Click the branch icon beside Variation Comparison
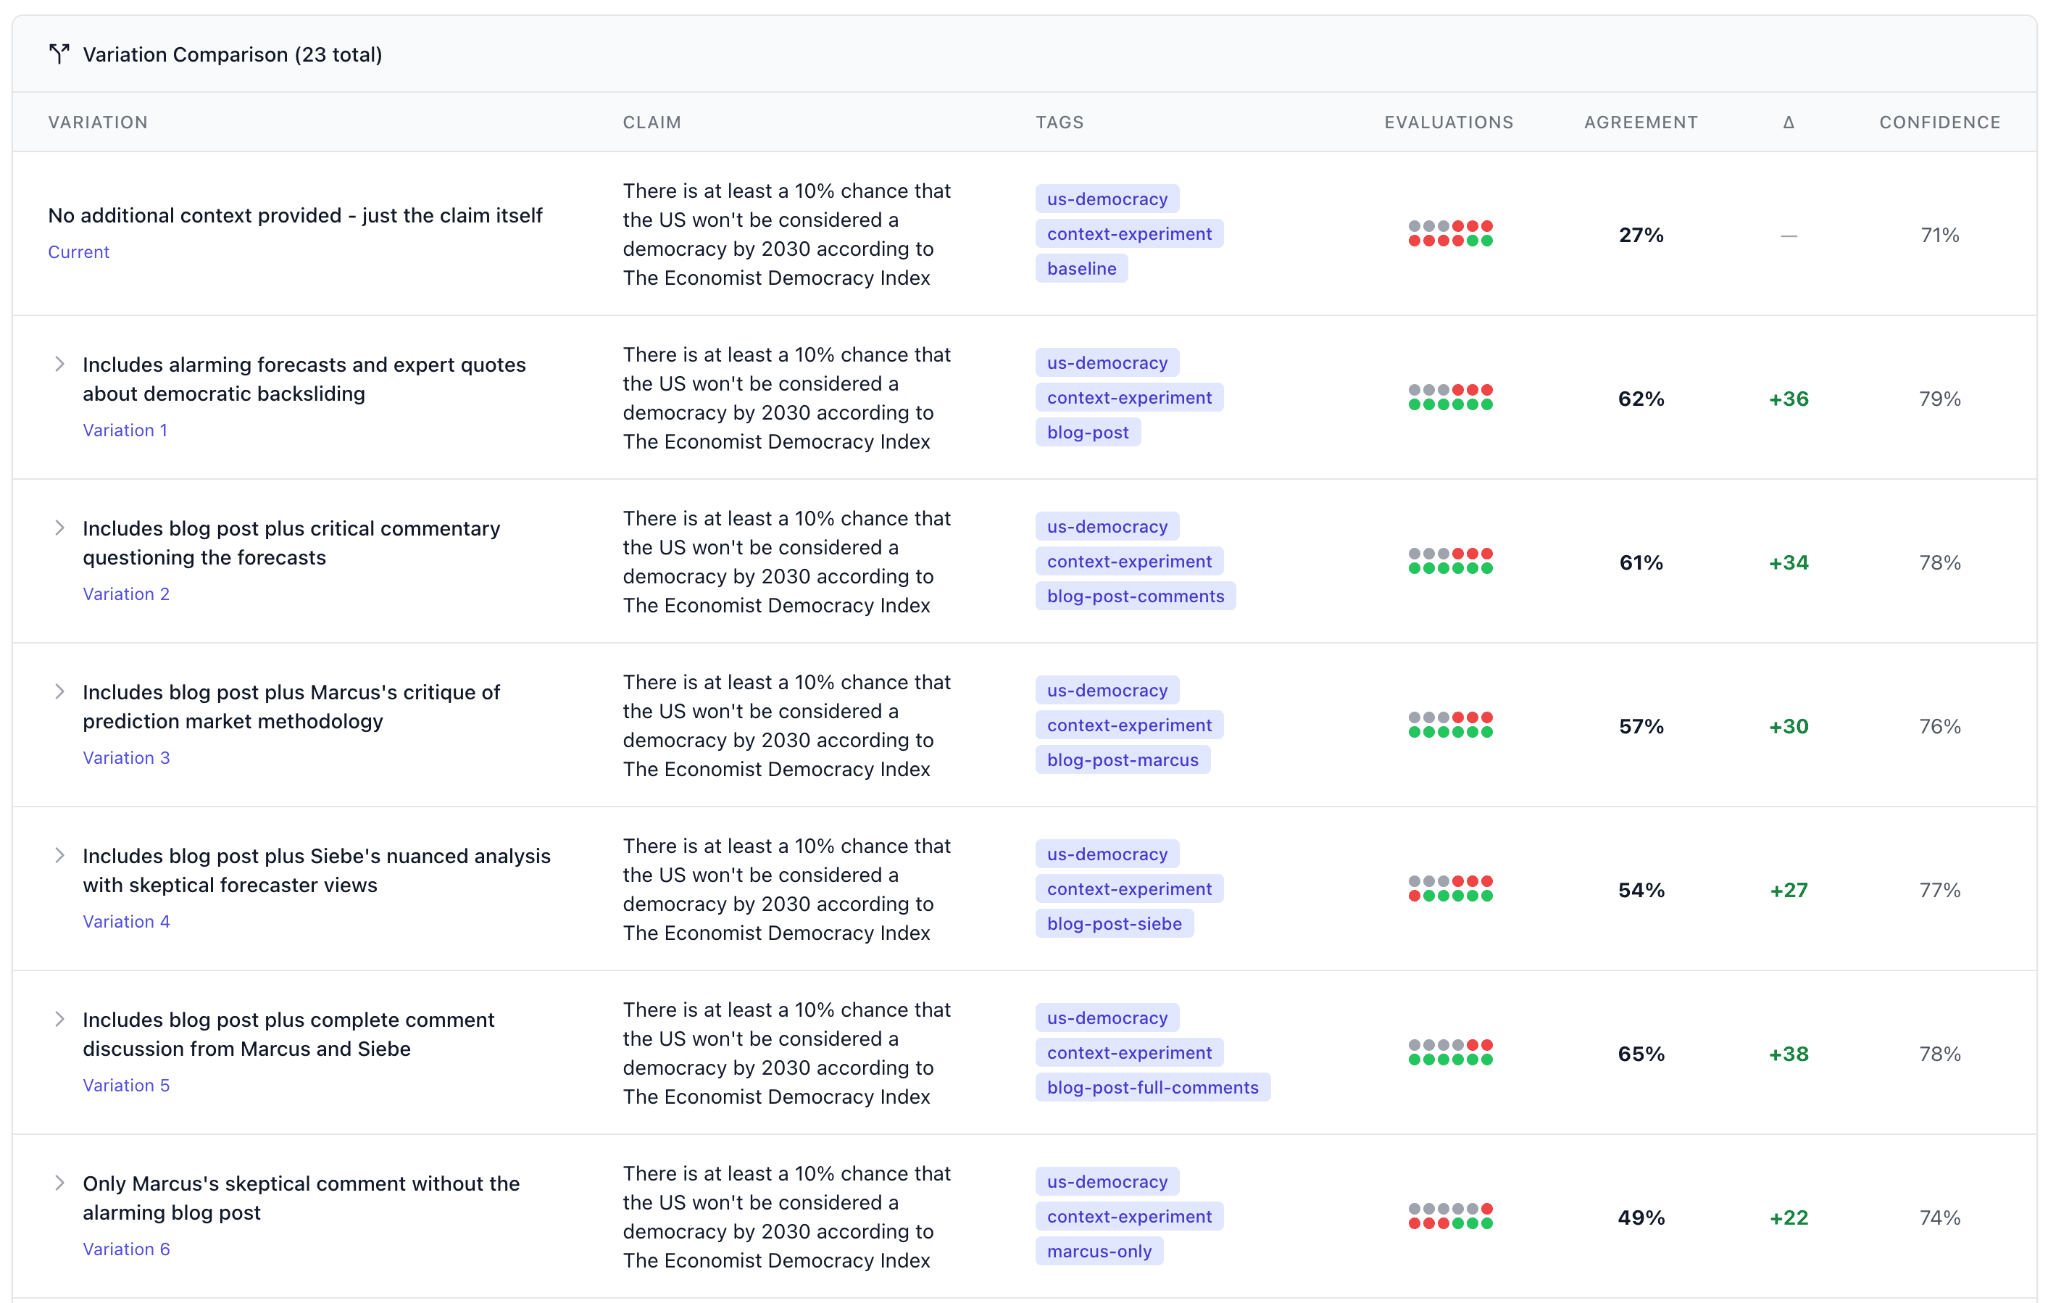The image size is (2048, 1303). pos(59,54)
